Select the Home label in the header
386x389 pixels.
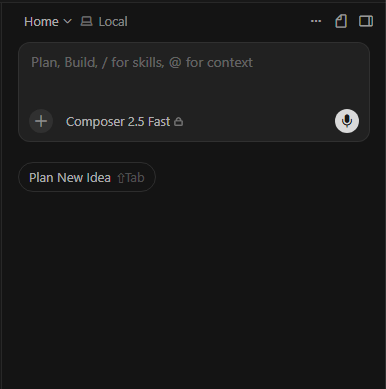(41, 22)
